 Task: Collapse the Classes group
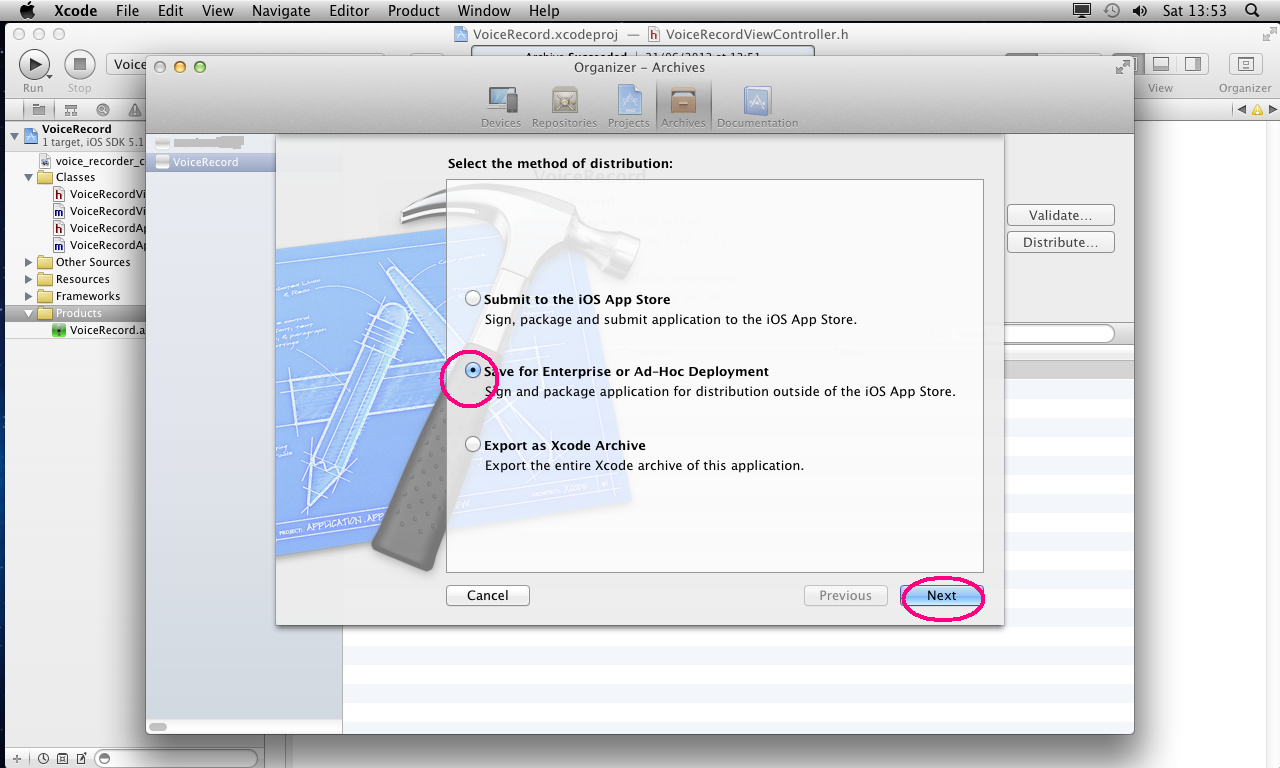click(x=29, y=177)
